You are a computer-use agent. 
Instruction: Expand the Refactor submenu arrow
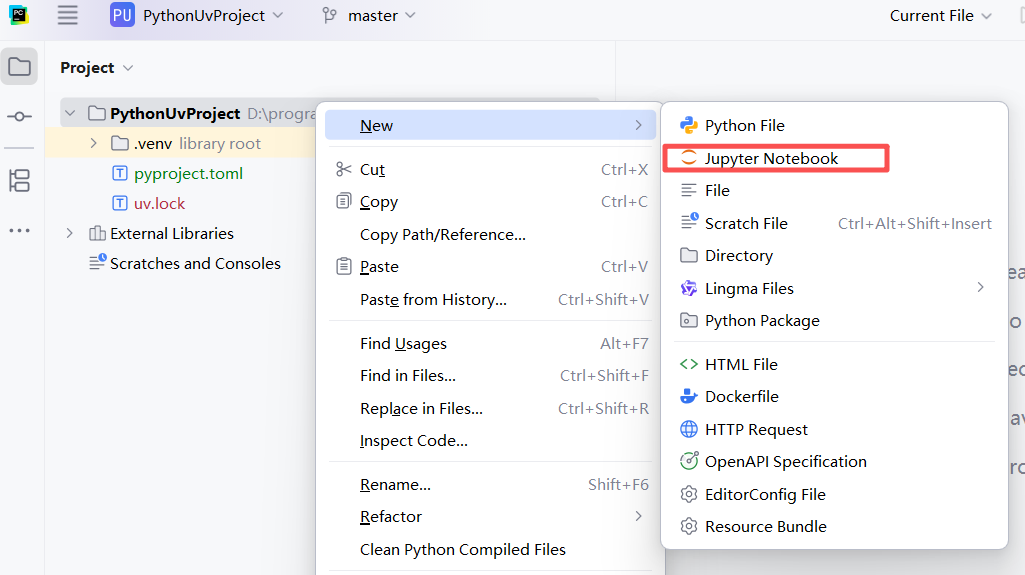639,516
